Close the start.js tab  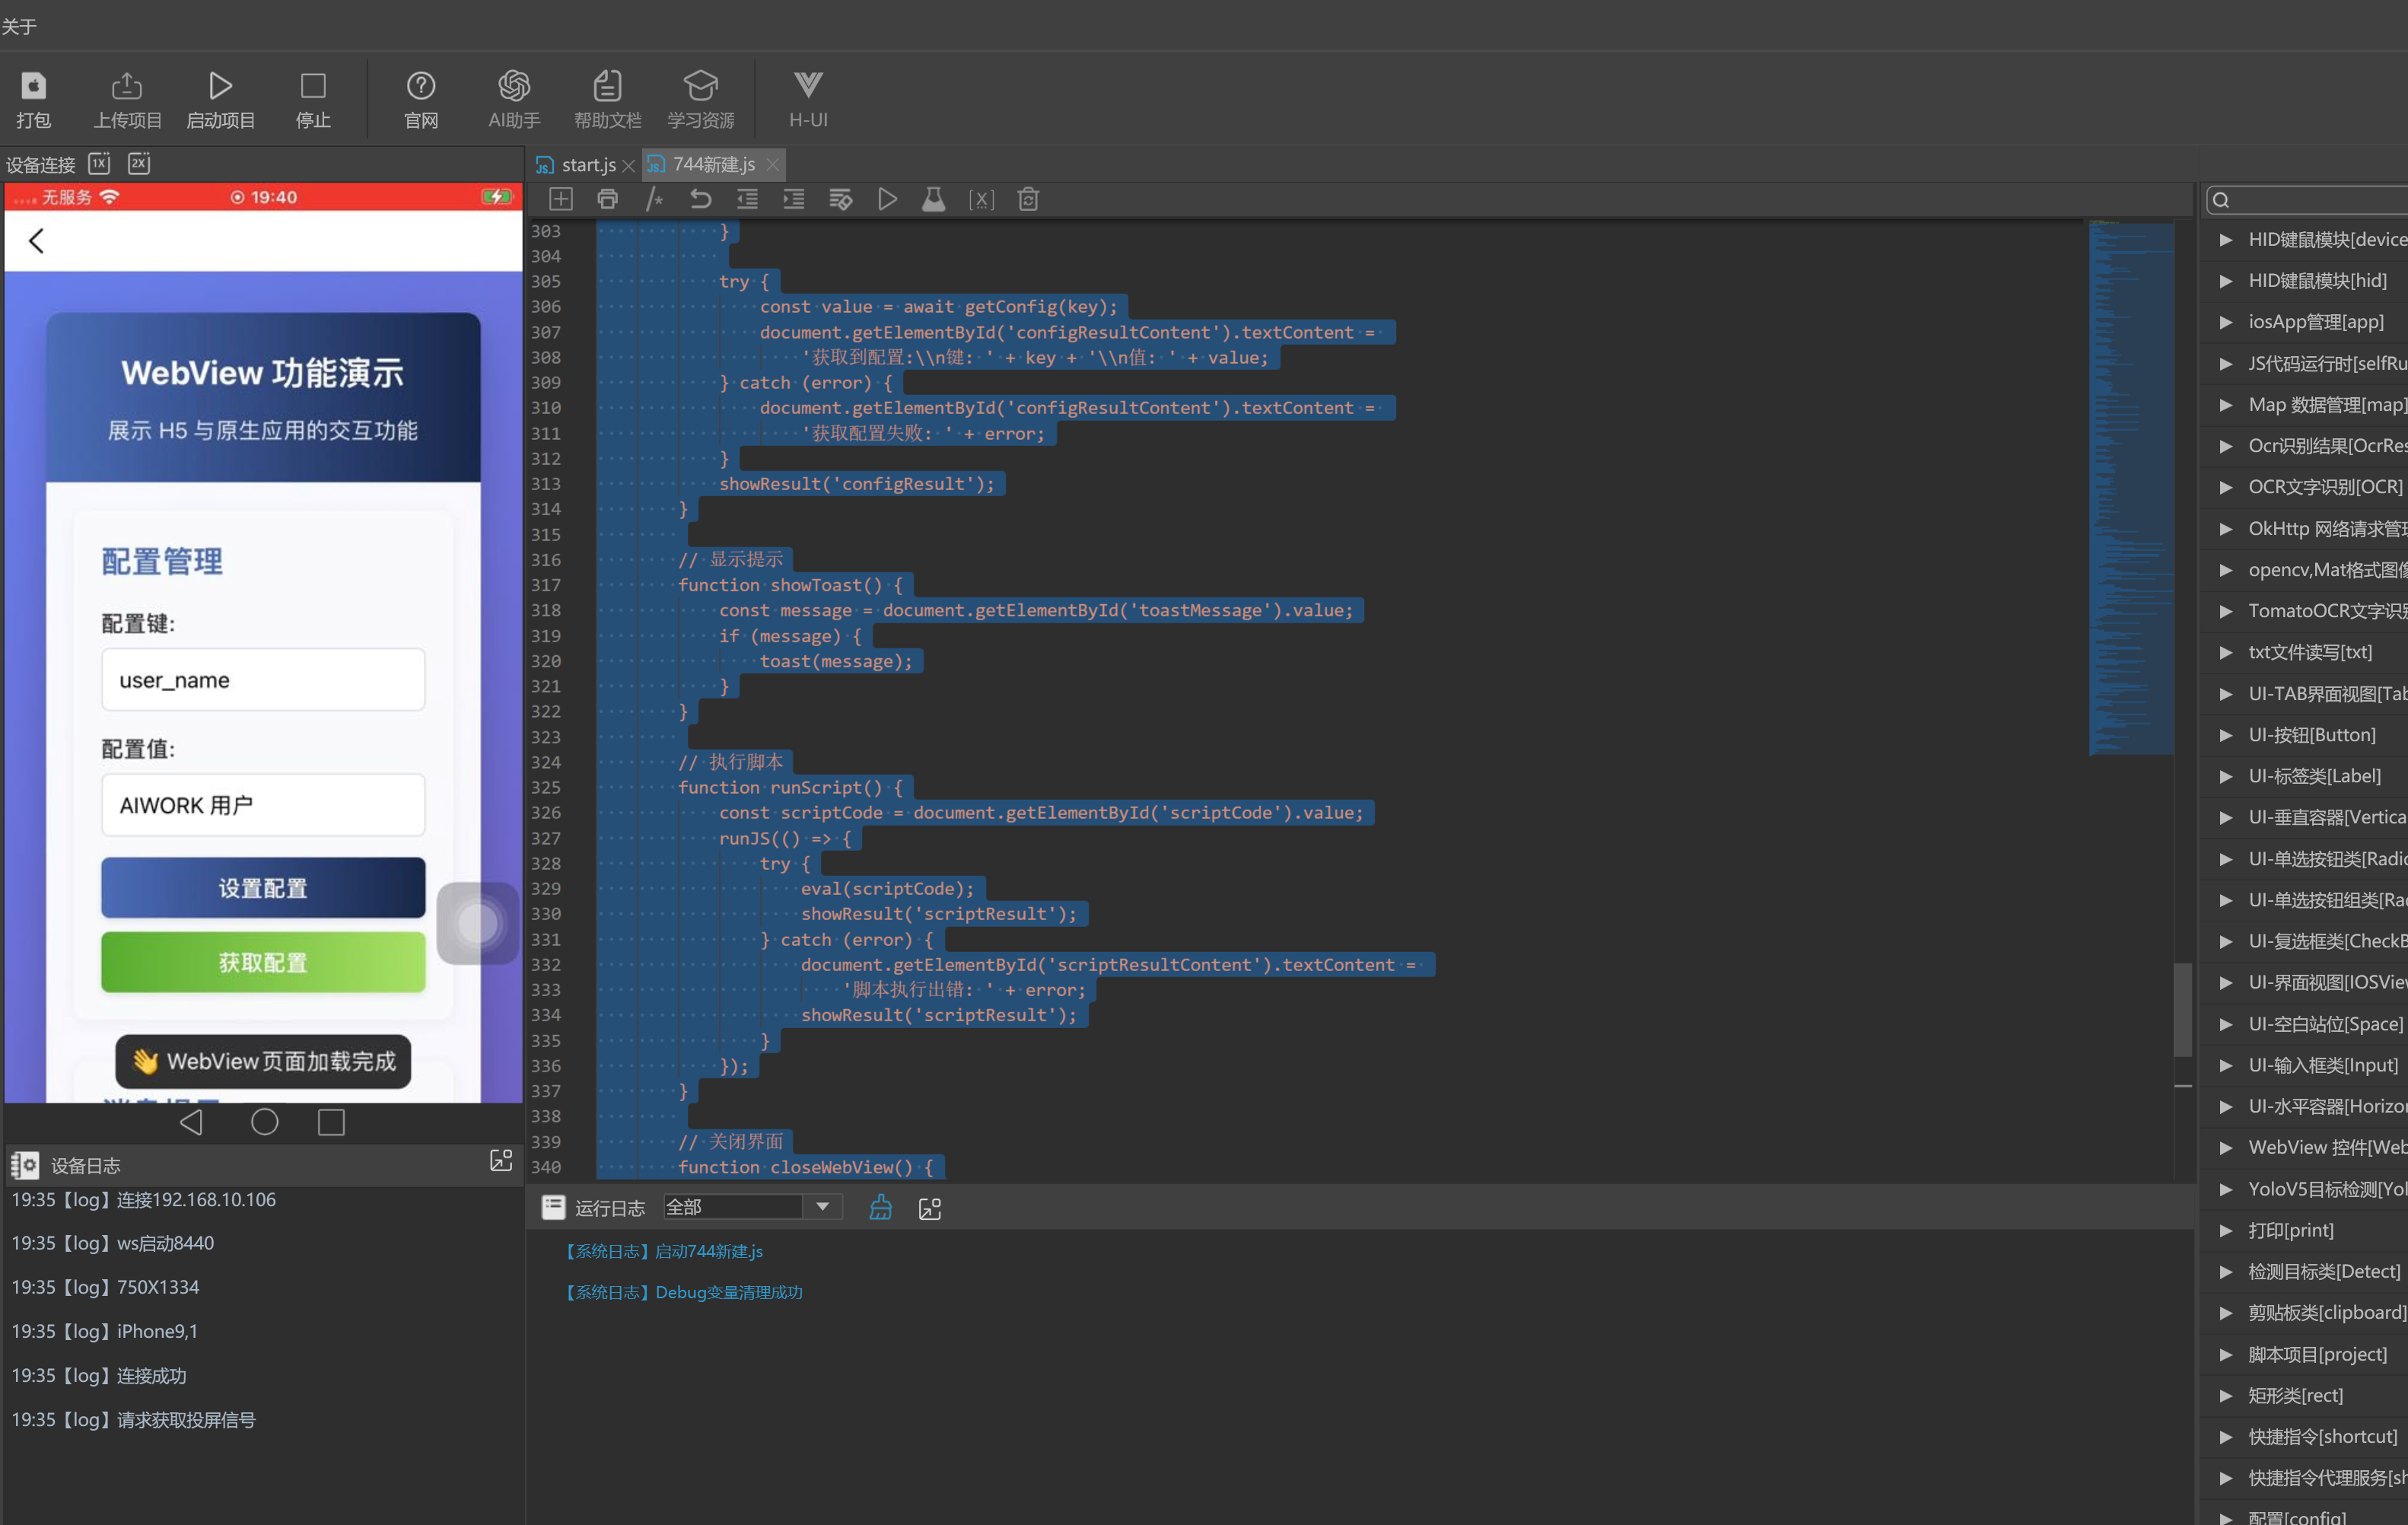628,166
